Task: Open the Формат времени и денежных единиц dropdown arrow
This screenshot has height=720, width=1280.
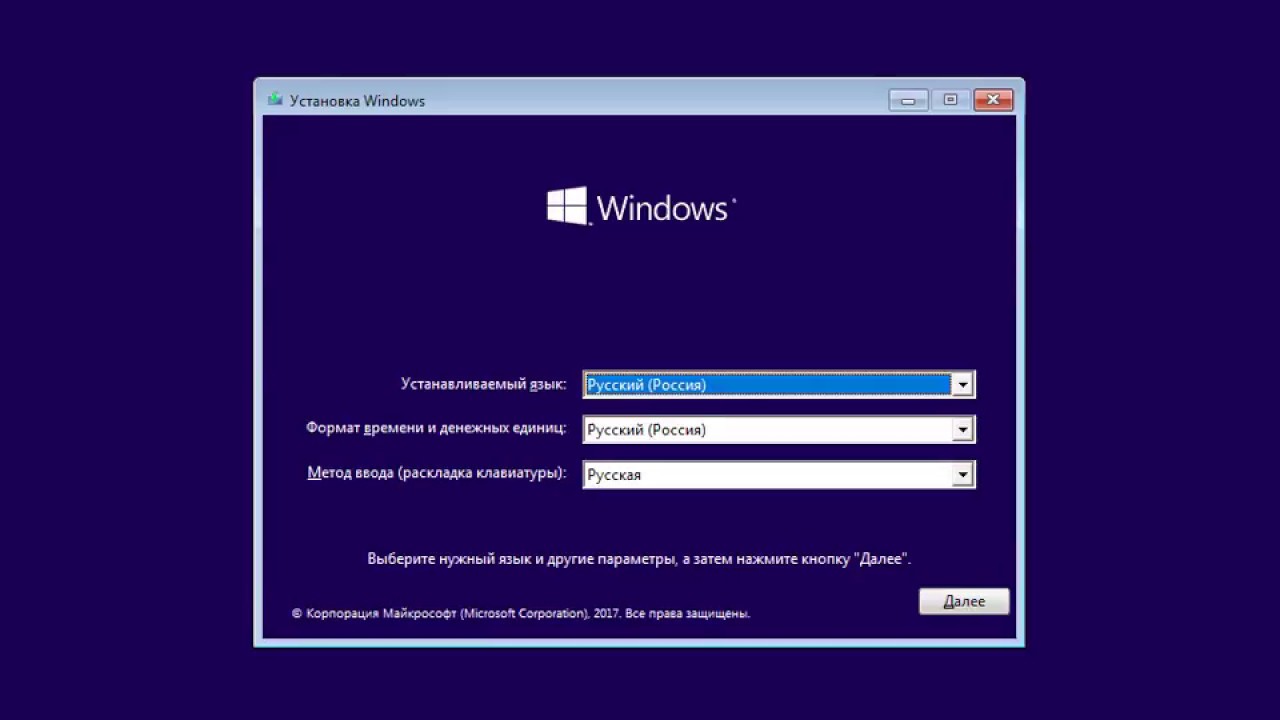Action: point(962,429)
